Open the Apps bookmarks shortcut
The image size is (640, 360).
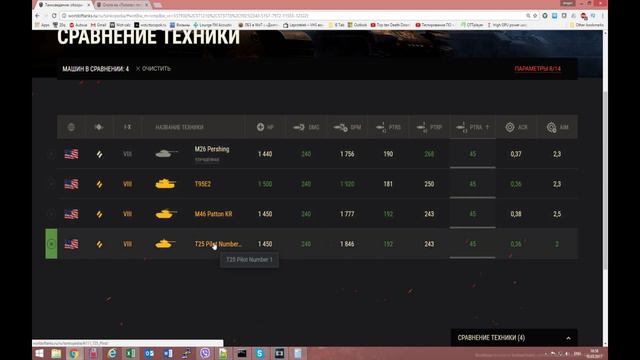42,25
